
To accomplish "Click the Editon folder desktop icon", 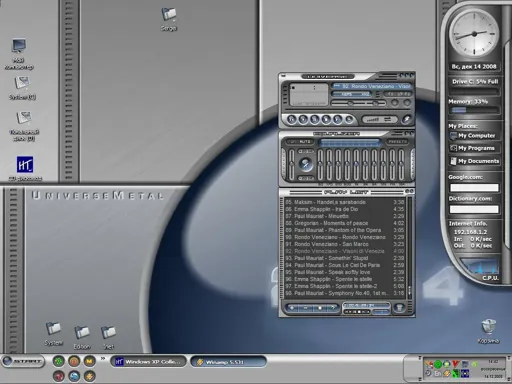I will click(x=82, y=337).
